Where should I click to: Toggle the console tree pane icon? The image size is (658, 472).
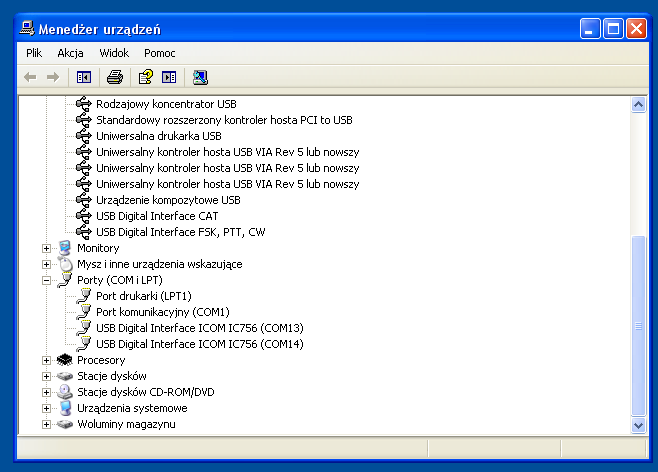(x=84, y=77)
